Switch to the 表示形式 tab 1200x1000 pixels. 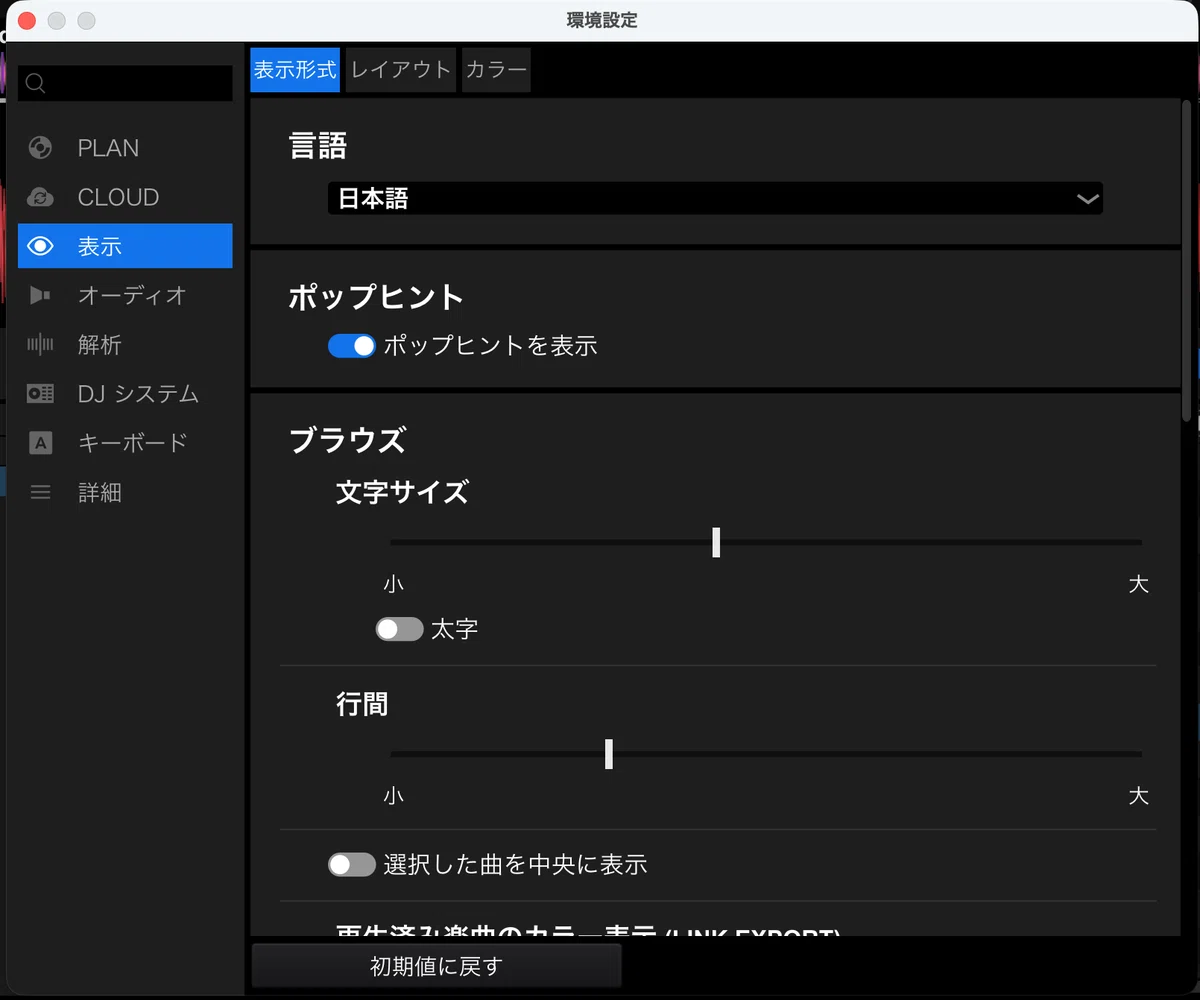pos(295,70)
